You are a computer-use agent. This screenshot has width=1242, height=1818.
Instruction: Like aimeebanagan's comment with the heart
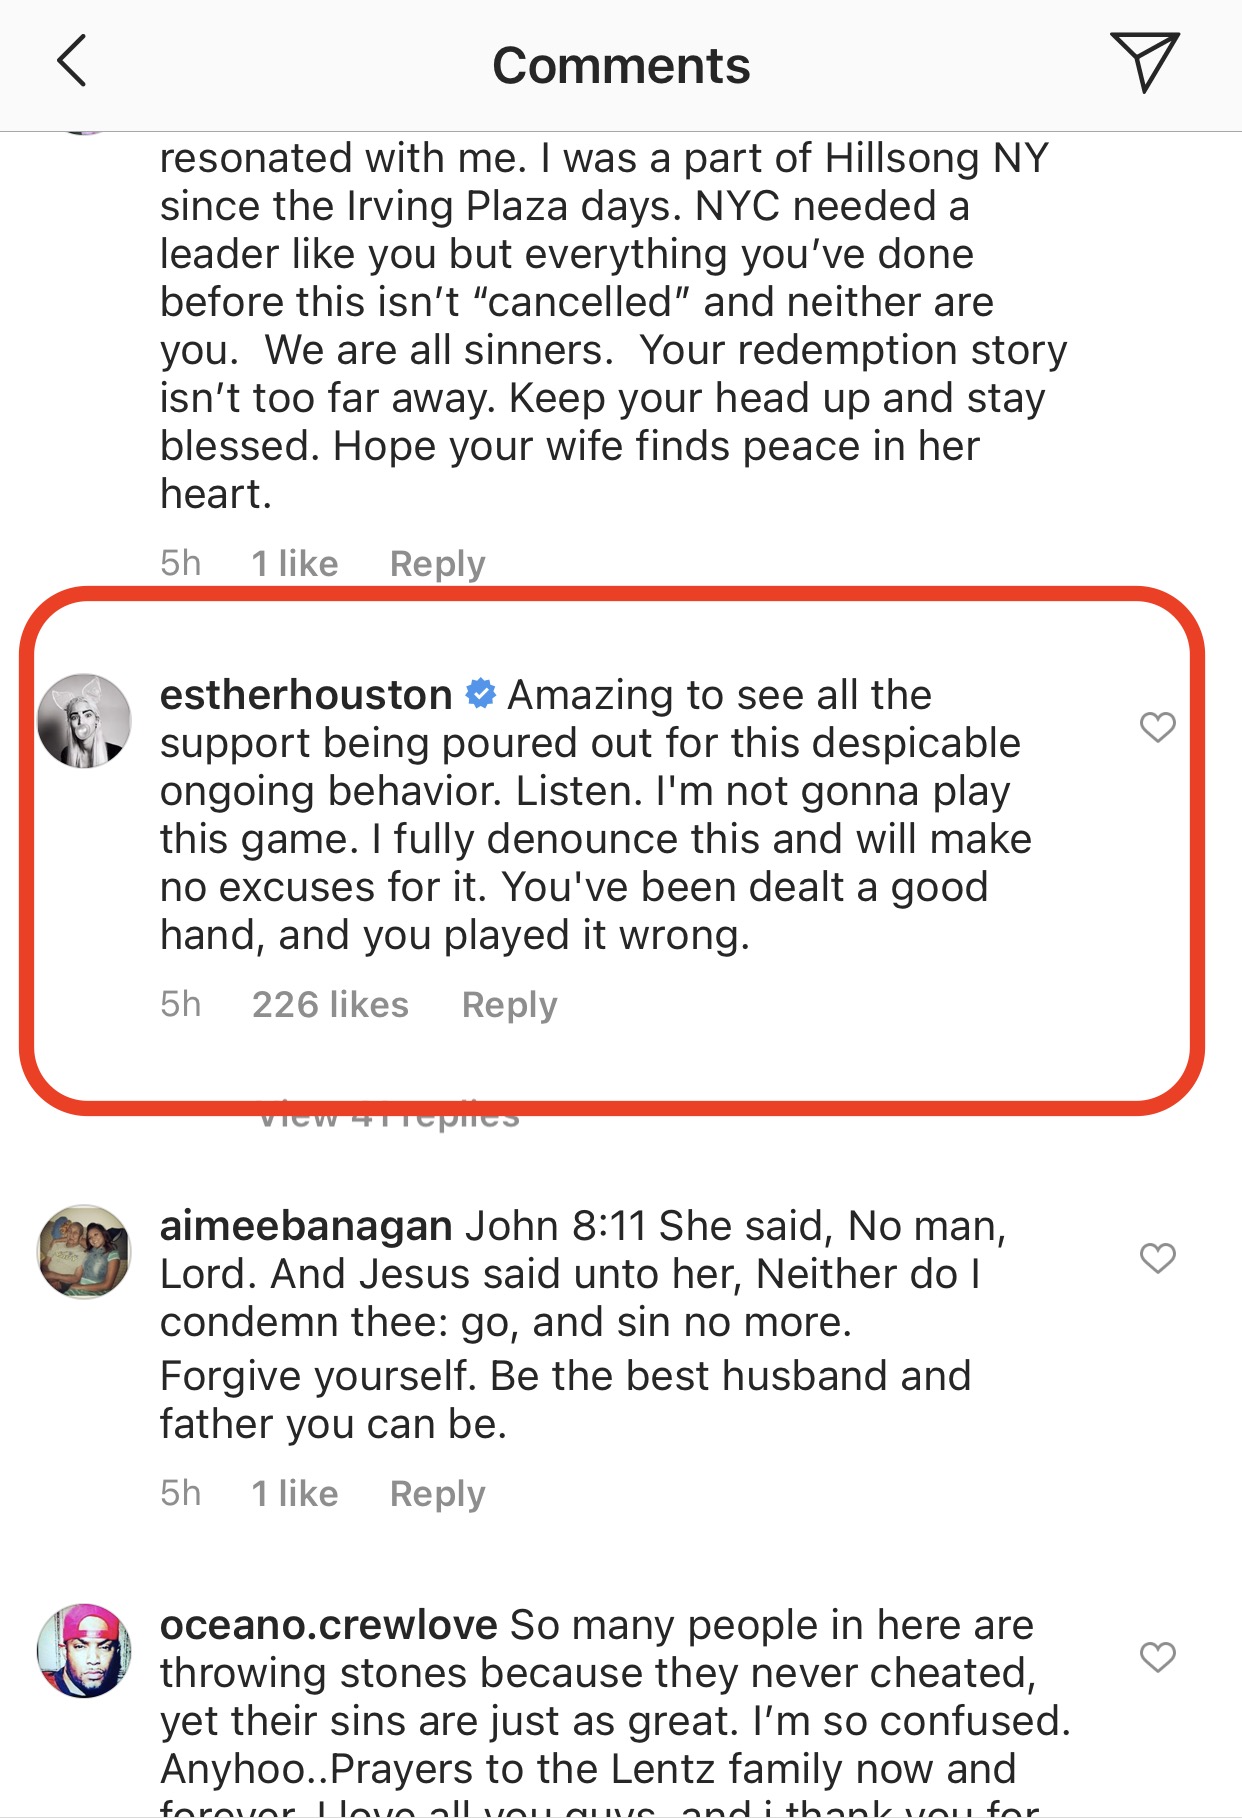tap(1157, 1258)
